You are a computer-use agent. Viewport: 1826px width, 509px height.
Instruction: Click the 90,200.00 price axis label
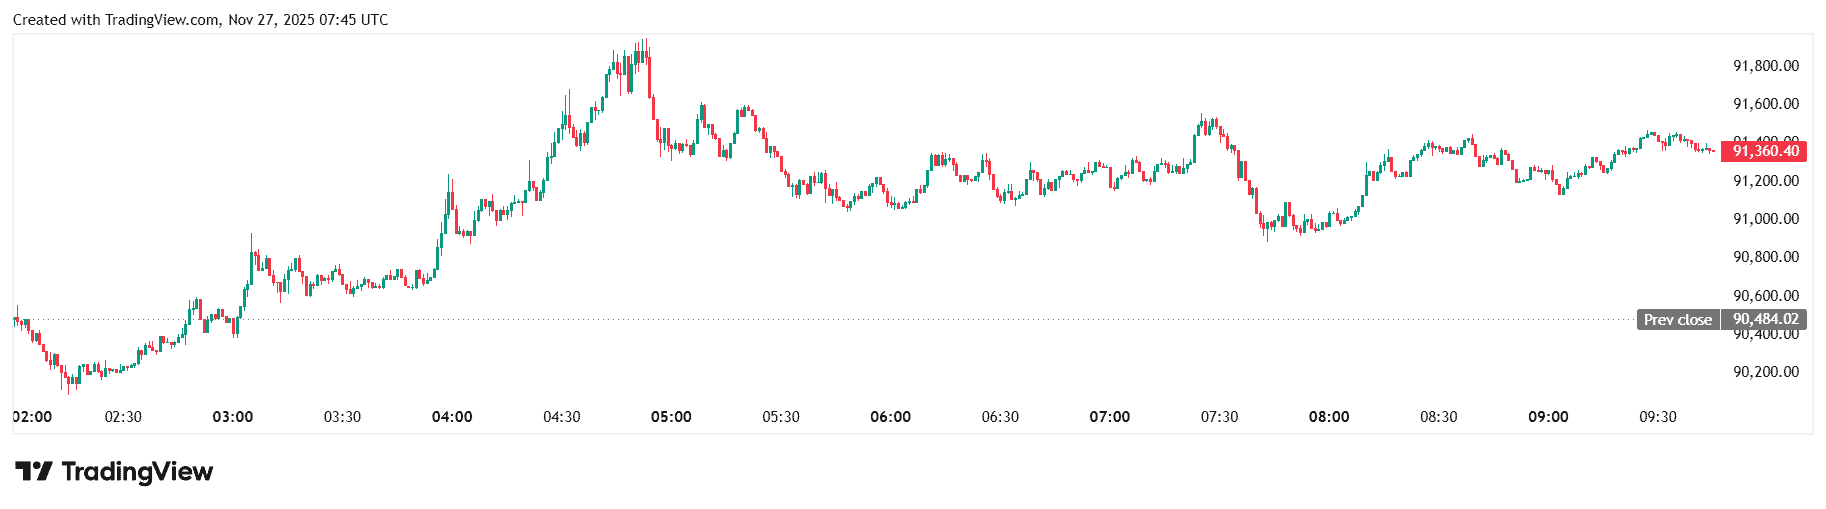click(1765, 372)
